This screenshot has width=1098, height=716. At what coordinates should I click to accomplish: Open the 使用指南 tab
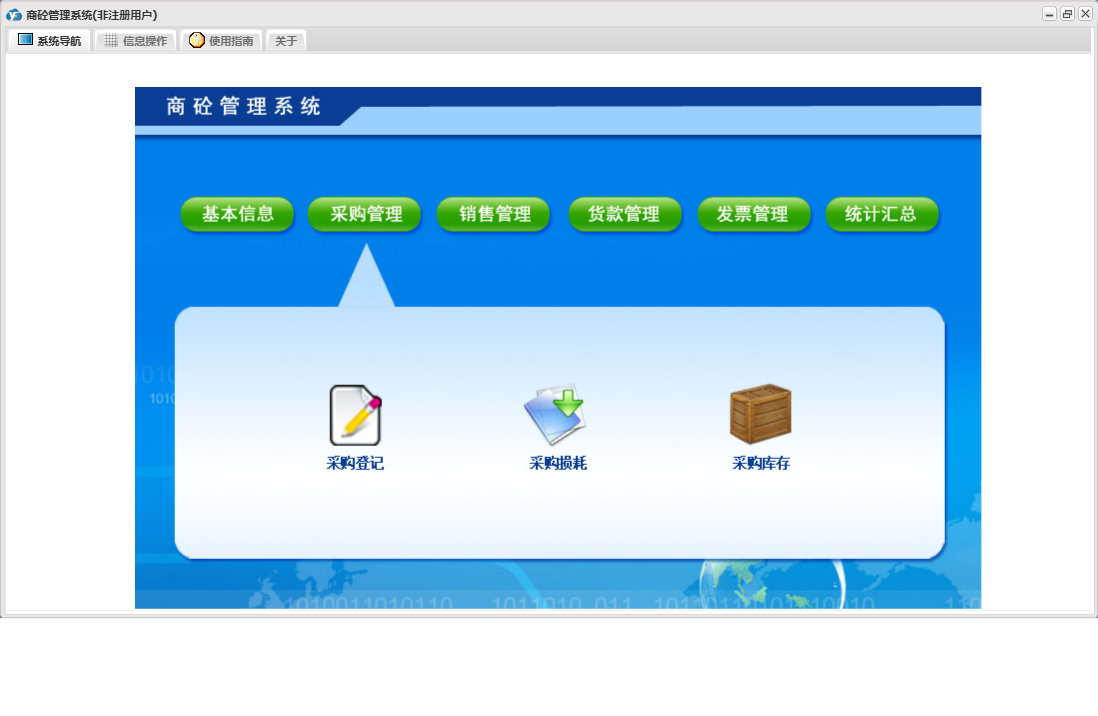click(221, 41)
